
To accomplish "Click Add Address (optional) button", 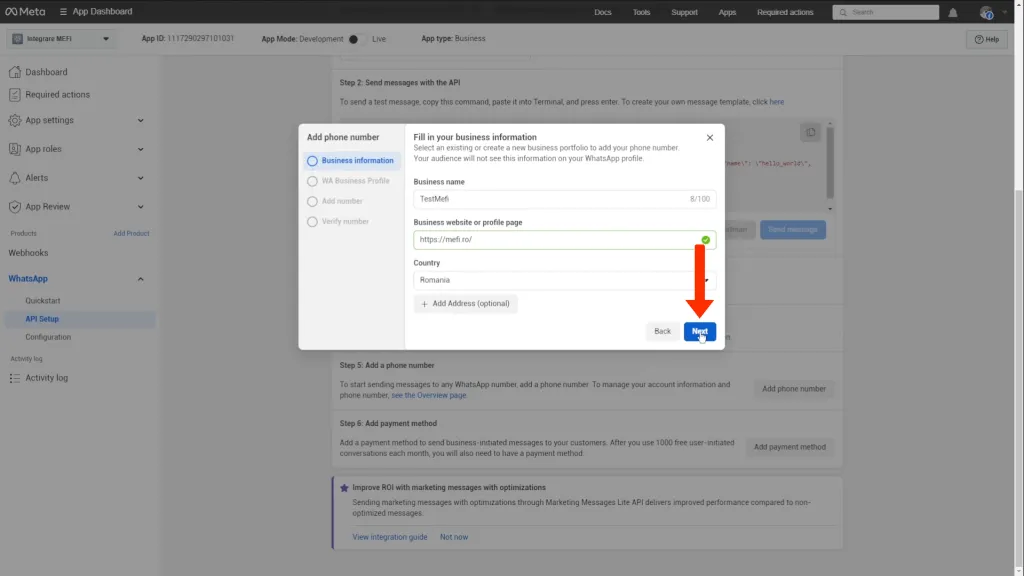I will (465, 304).
